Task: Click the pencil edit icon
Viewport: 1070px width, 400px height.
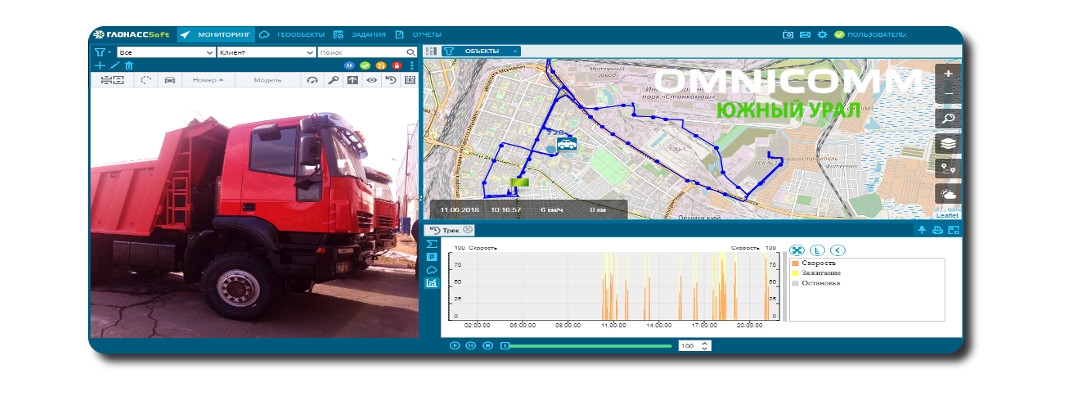Action: point(115,66)
